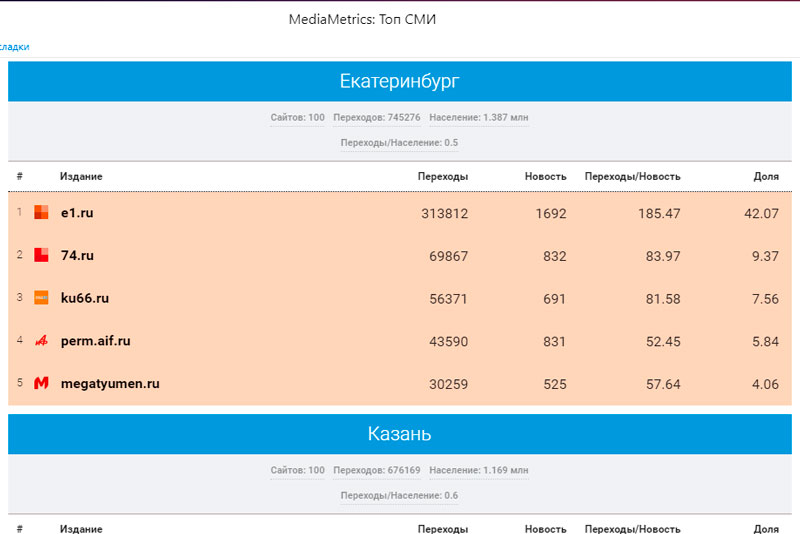Click the megatyumen.ru M icon
The width and height of the screenshot is (800, 534).
41,383
